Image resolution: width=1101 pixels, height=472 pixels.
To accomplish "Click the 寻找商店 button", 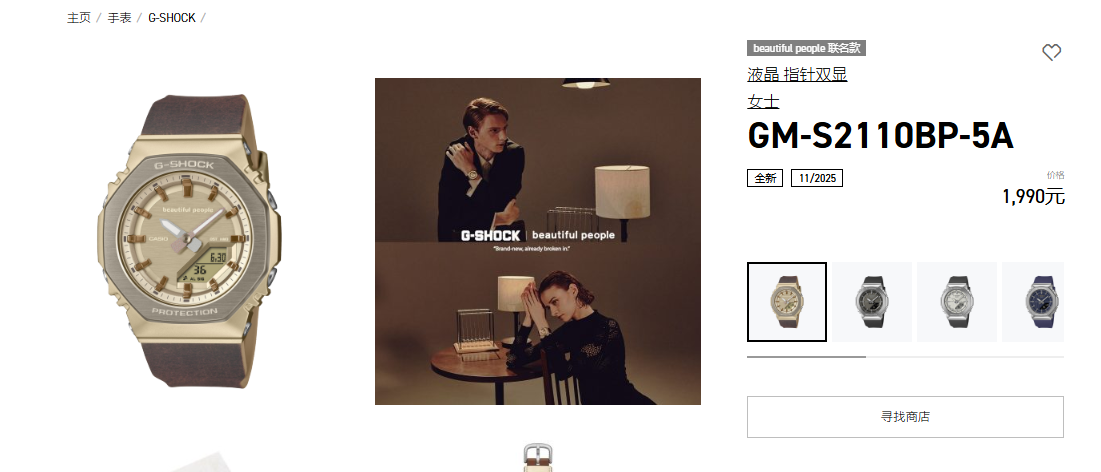I will point(905,417).
